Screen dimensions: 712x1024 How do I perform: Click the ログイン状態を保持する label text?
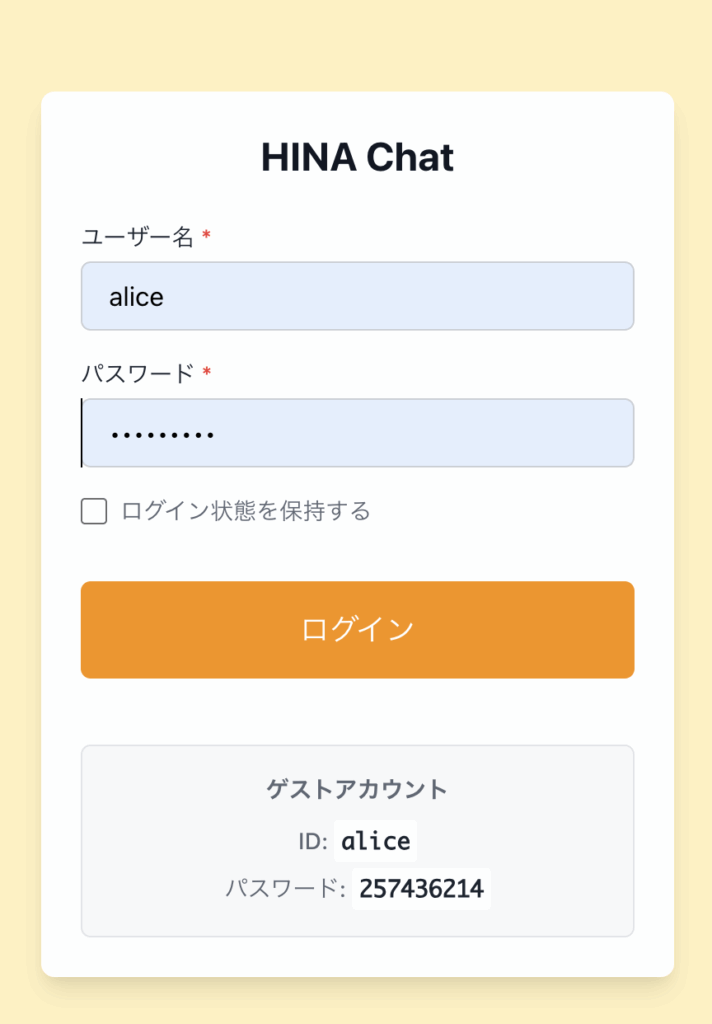click(245, 512)
